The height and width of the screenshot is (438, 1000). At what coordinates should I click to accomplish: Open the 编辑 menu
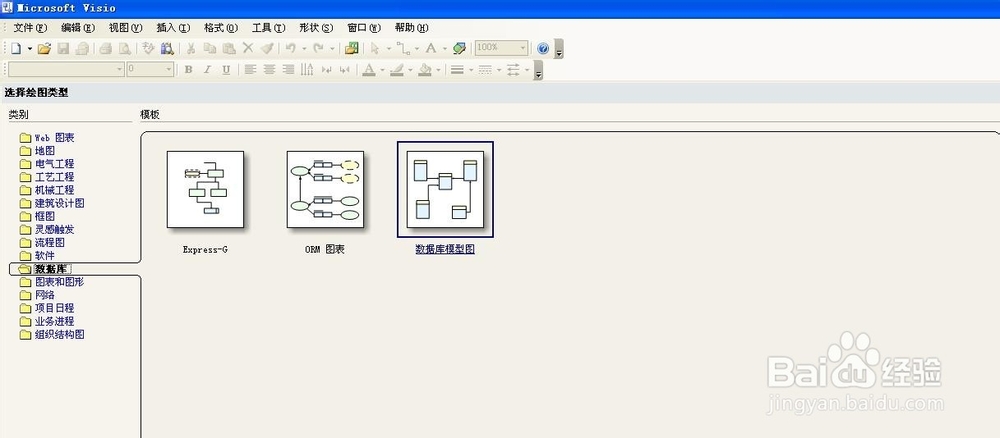(x=78, y=28)
